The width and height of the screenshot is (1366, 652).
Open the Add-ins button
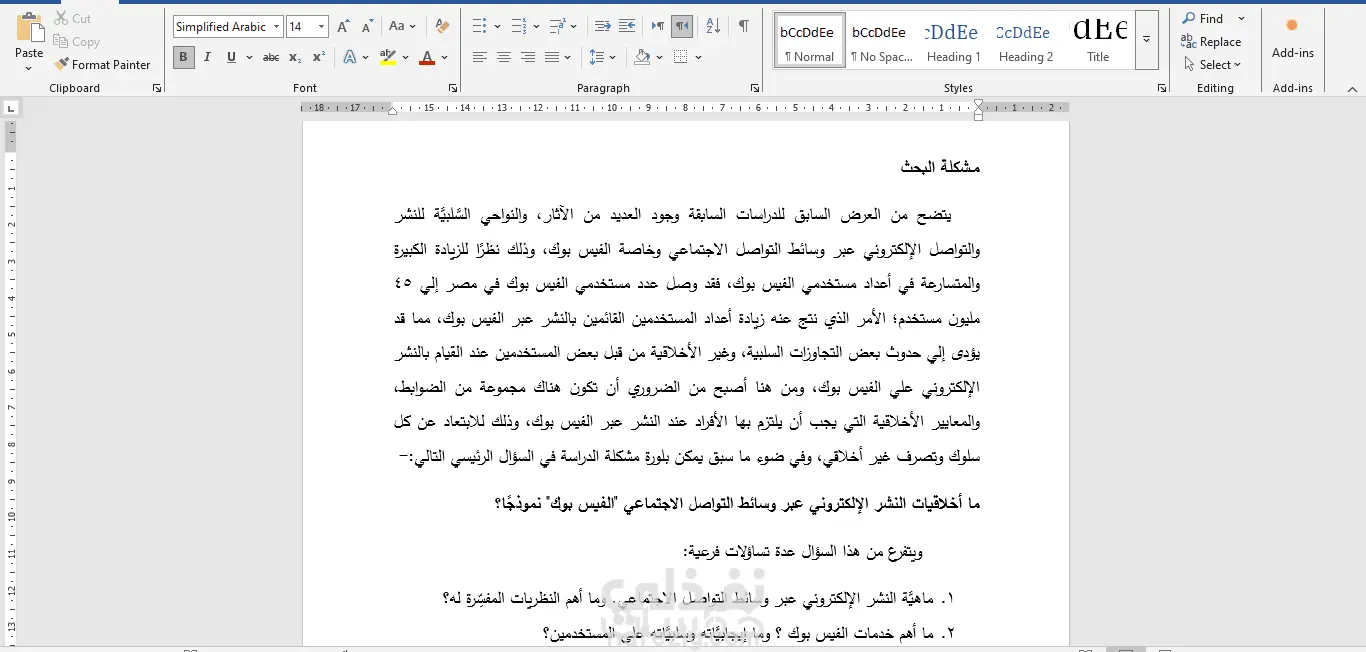[1292, 38]
